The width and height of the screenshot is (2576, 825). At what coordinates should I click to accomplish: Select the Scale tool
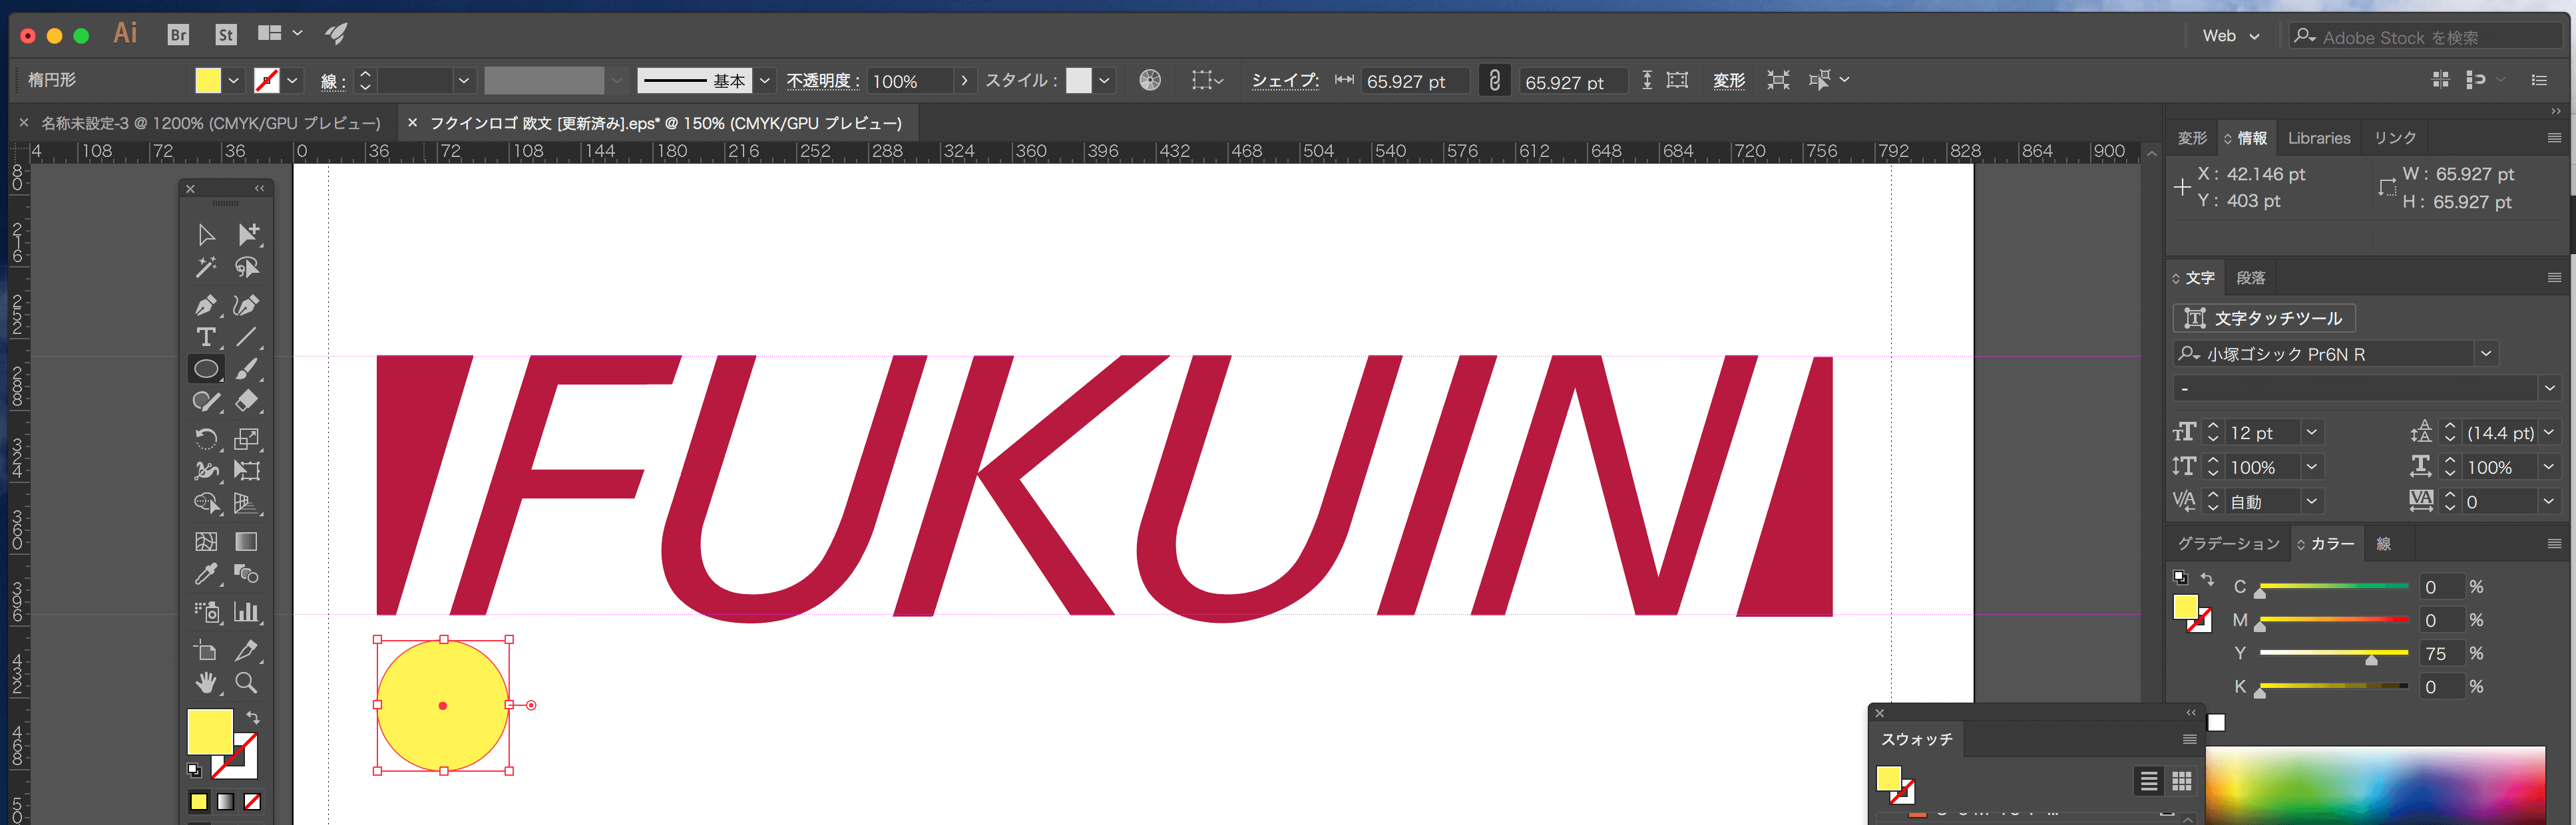click(x=247, y=439)
